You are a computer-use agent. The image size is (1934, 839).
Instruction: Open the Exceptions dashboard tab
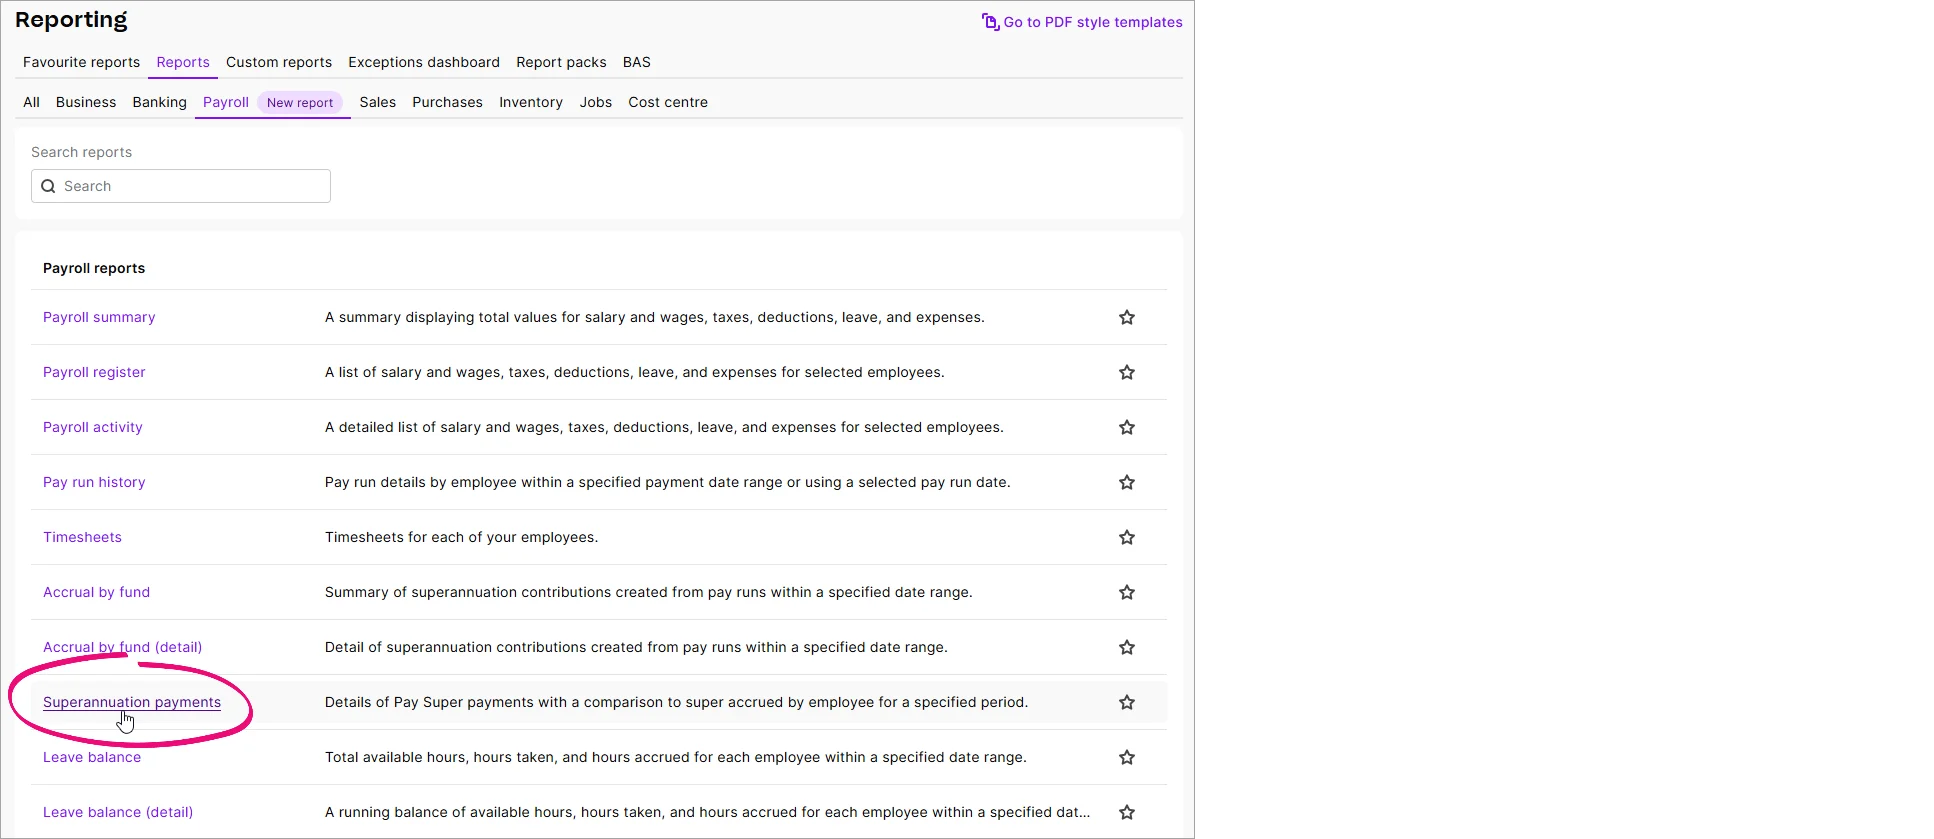424,62
